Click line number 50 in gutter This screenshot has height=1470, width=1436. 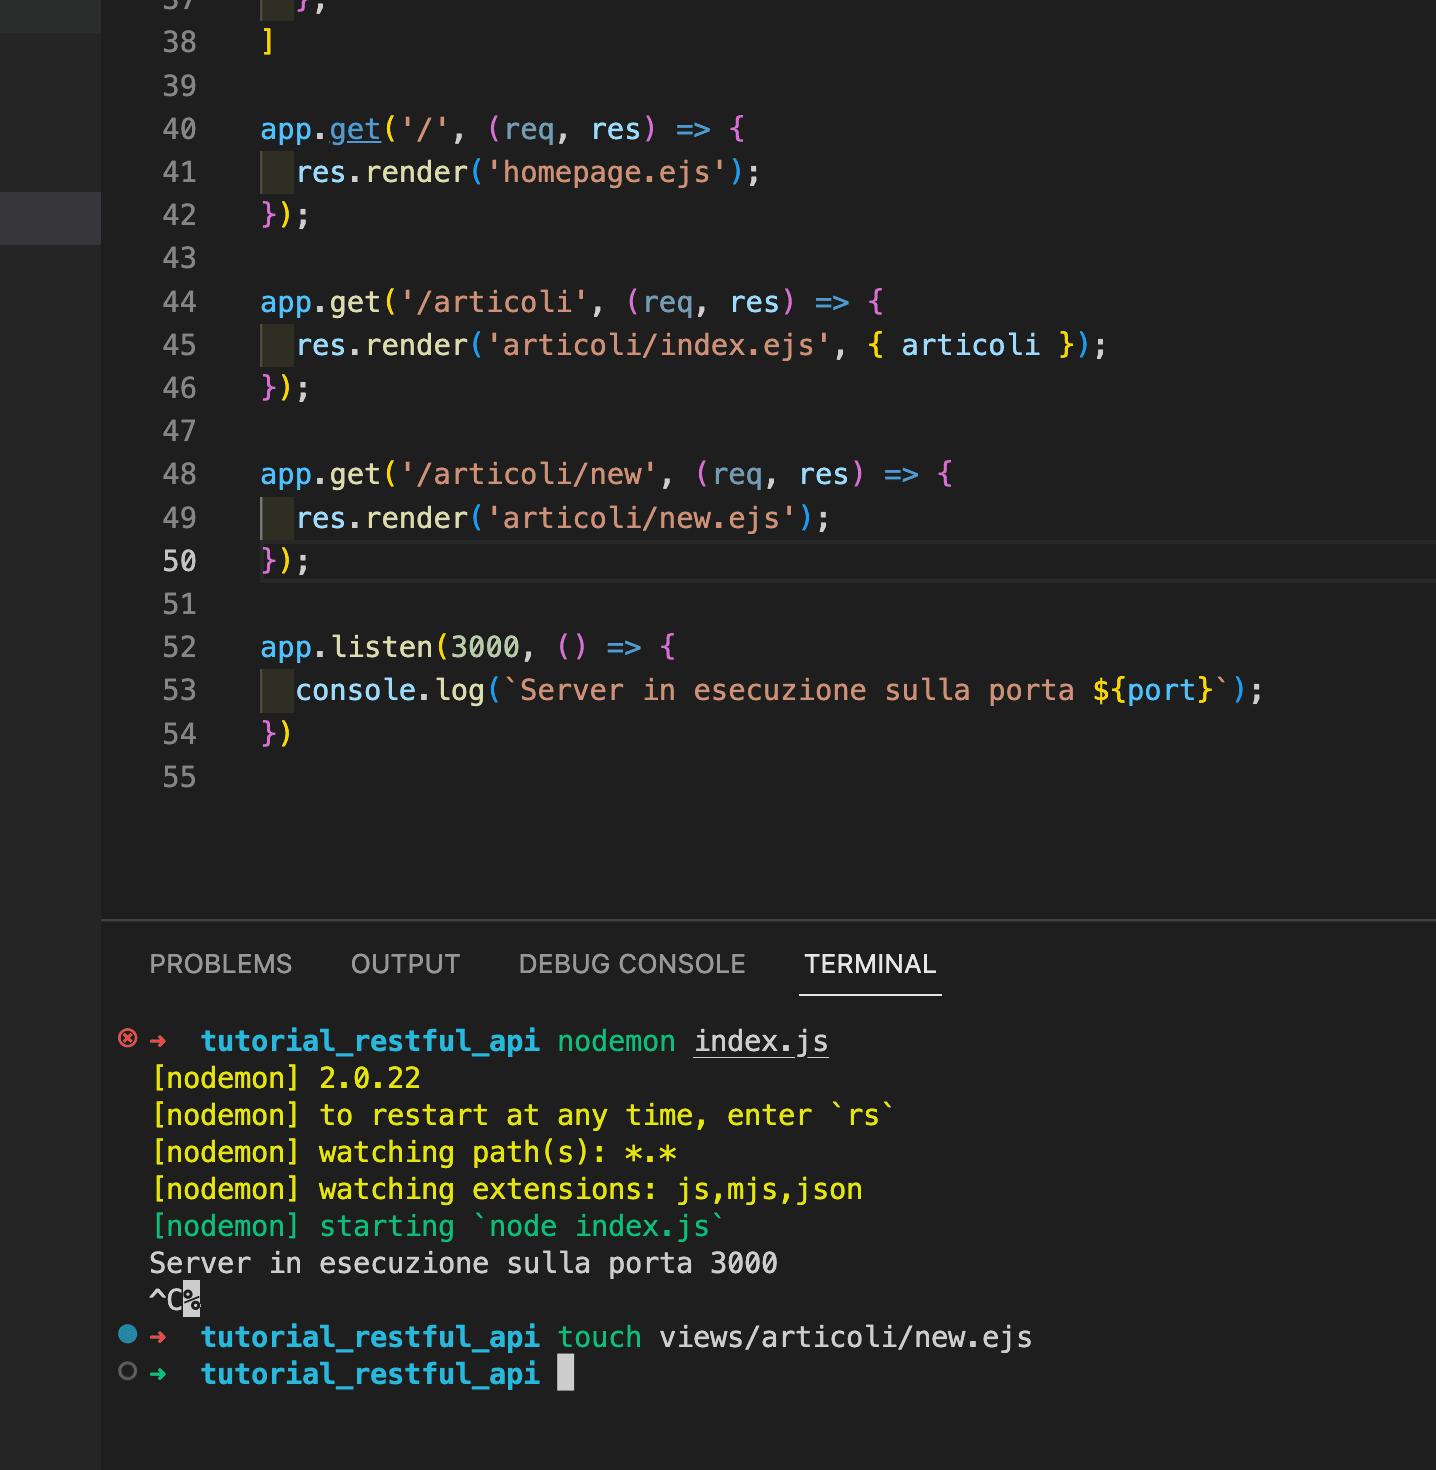[x=180, y=561]
